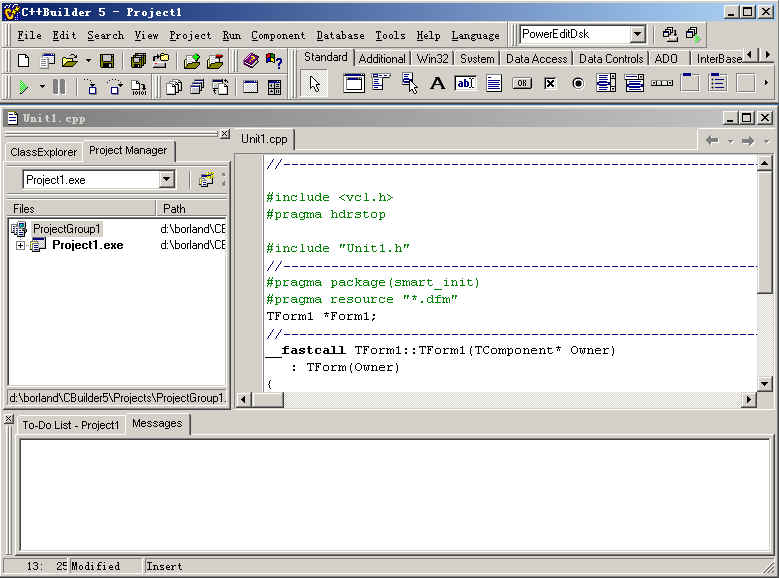Click Add file to project icon

192,61
